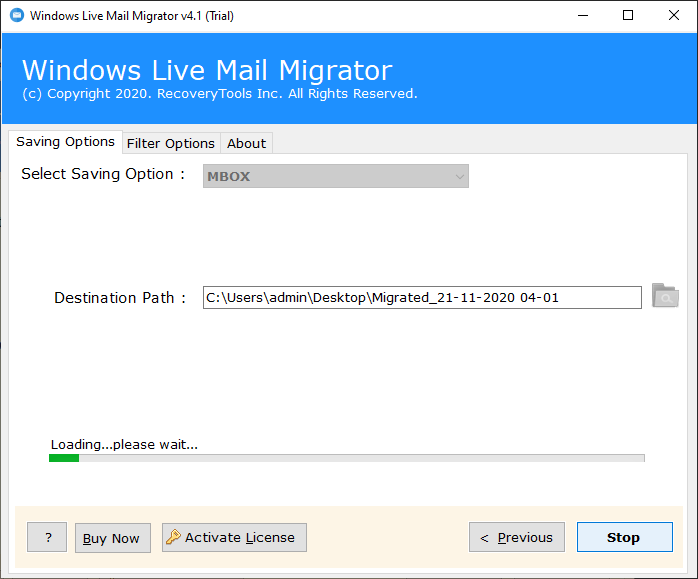Image resolution: width=698 pixels, height=579 pixels.
Task: Click the Windows Live Mail Migrator banner heading
Action: pyautogui.click(x=207, y=70)
